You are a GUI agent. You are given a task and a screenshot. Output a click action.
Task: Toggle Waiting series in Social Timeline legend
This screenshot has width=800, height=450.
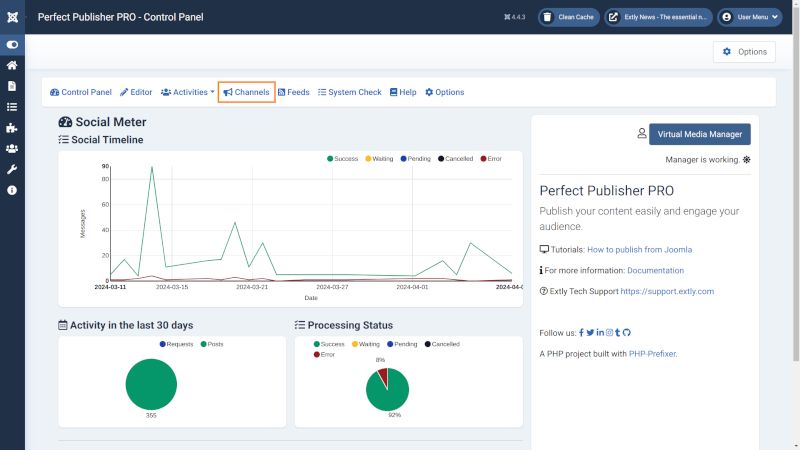click(379, 159)
